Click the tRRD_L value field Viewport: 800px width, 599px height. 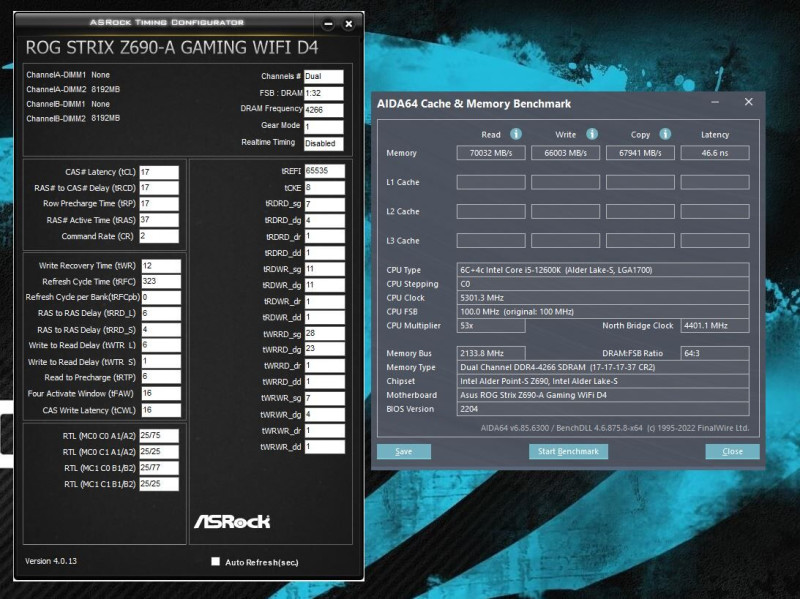point(161,313)
